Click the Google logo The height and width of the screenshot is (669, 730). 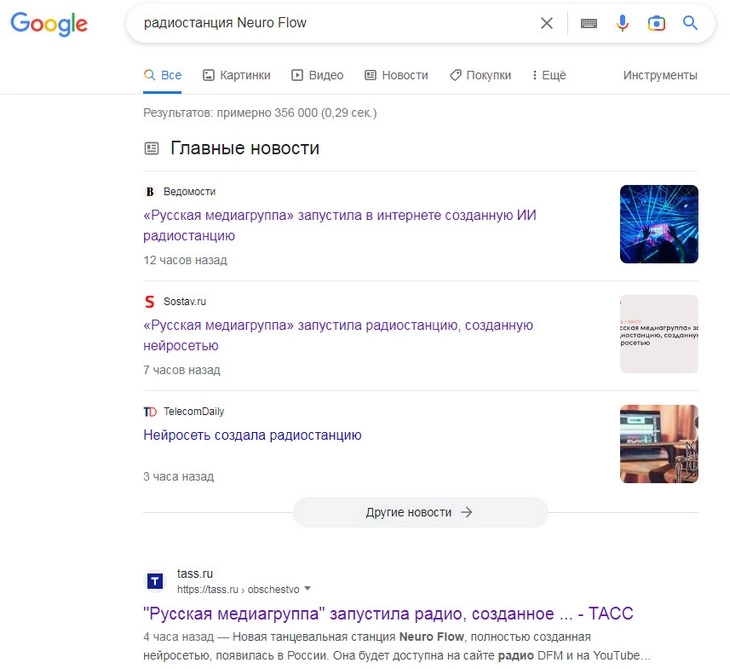[x=49, y=24]
